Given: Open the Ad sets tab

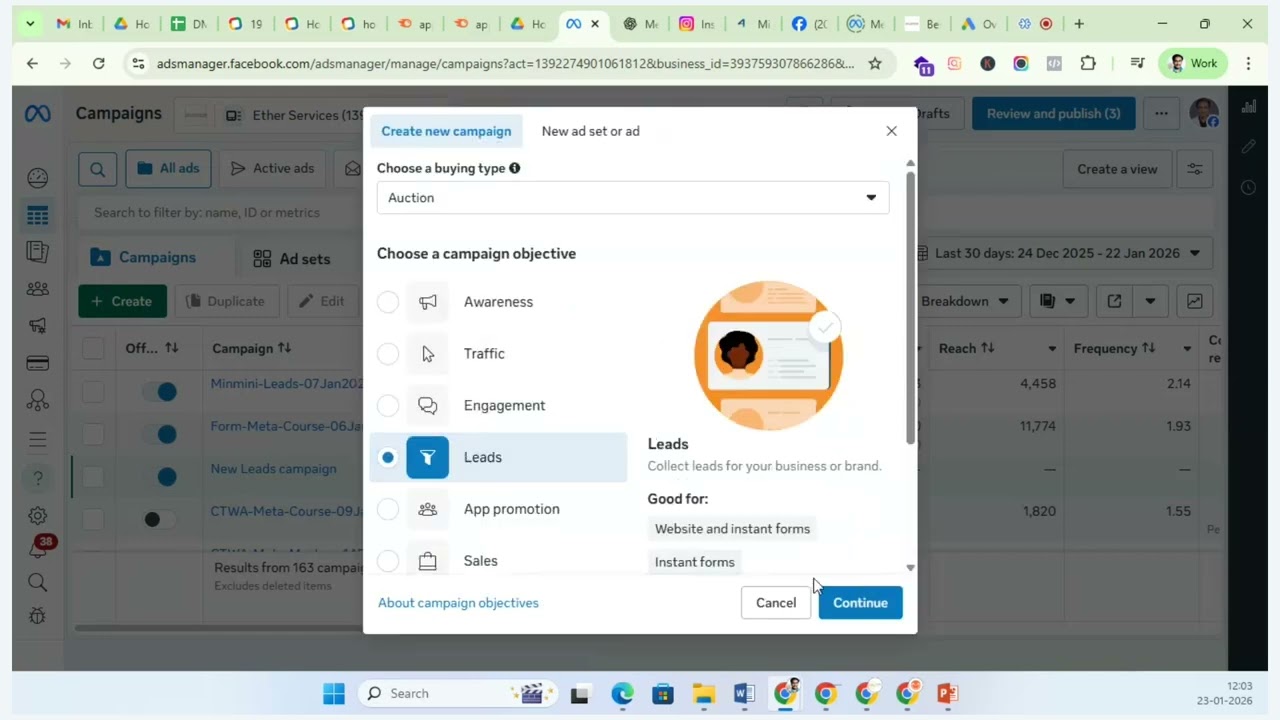Looking at the screenshot, I should (291, 259).
